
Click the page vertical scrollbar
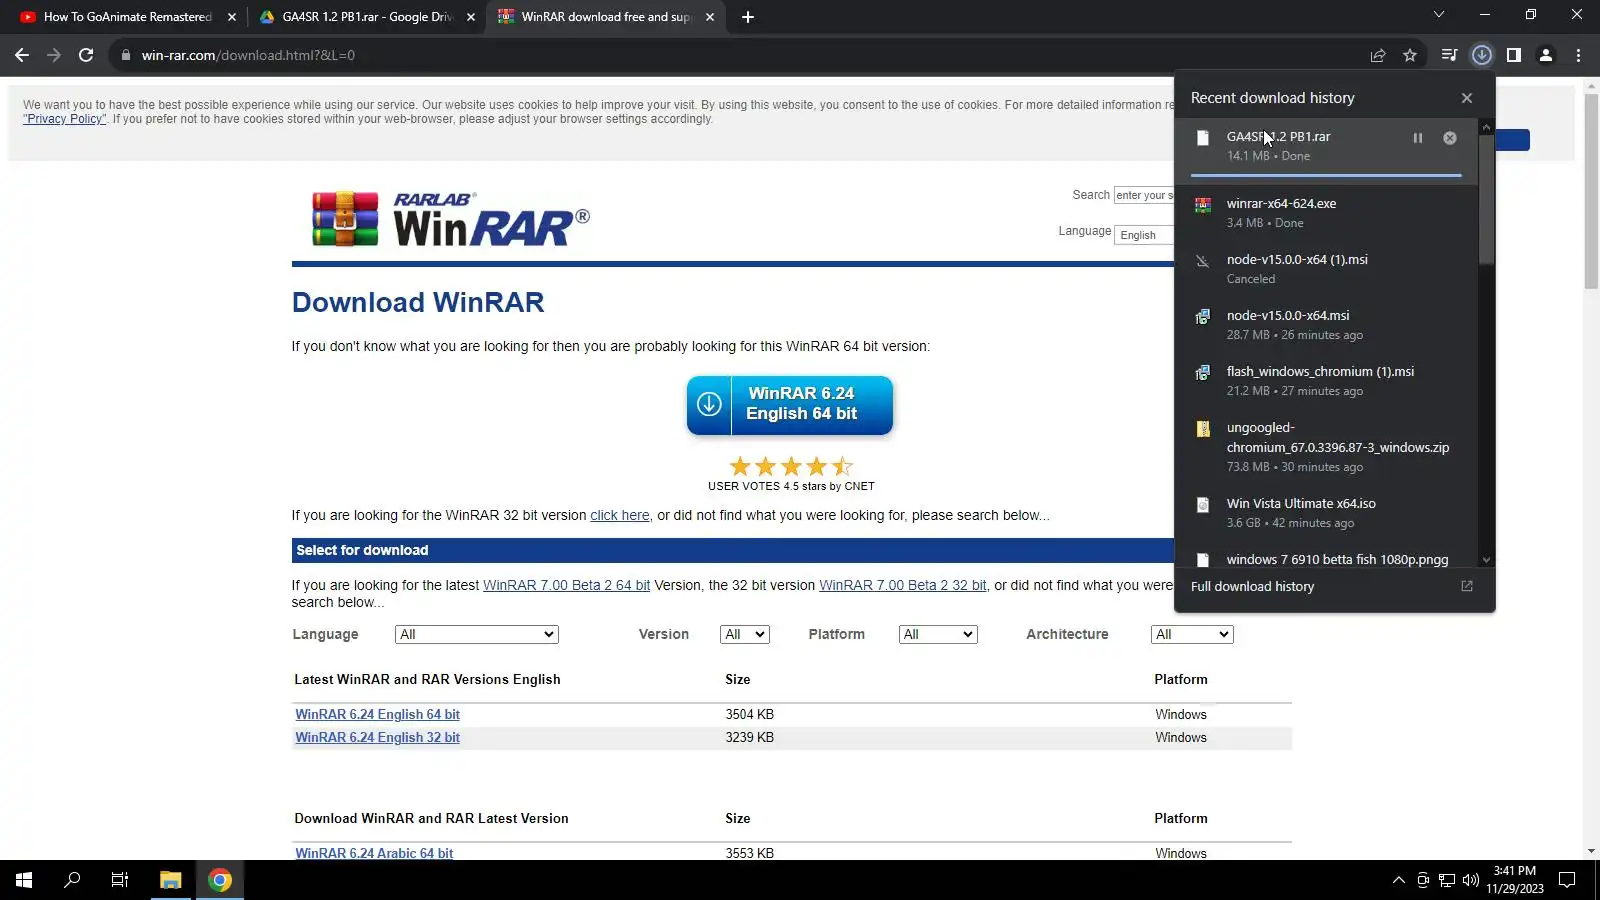click(x=1591, y=190)
